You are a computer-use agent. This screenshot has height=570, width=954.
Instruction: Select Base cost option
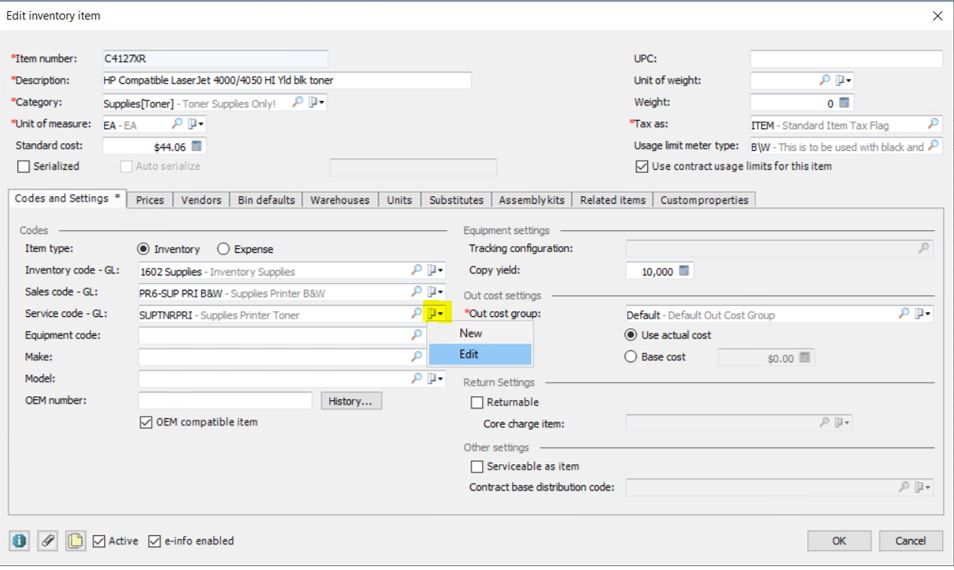coord(631,357)
